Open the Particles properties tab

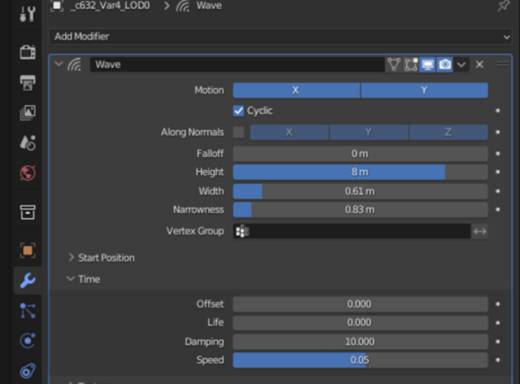(x=28, y=311)
